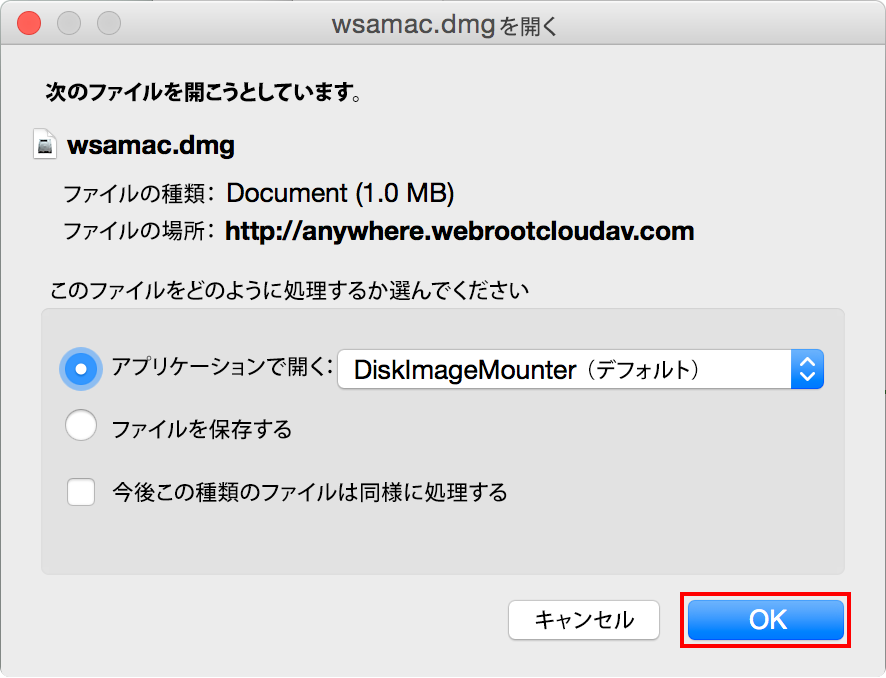Click 'DiskImageMounter (デフォルト)' text in combo box

coord(527,370)
